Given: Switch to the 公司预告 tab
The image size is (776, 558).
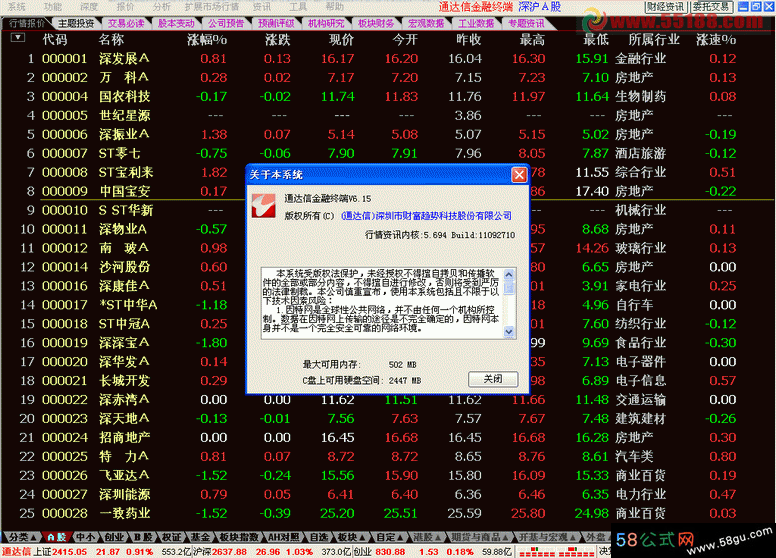Looking at the screenshot, I should (226, 23).
